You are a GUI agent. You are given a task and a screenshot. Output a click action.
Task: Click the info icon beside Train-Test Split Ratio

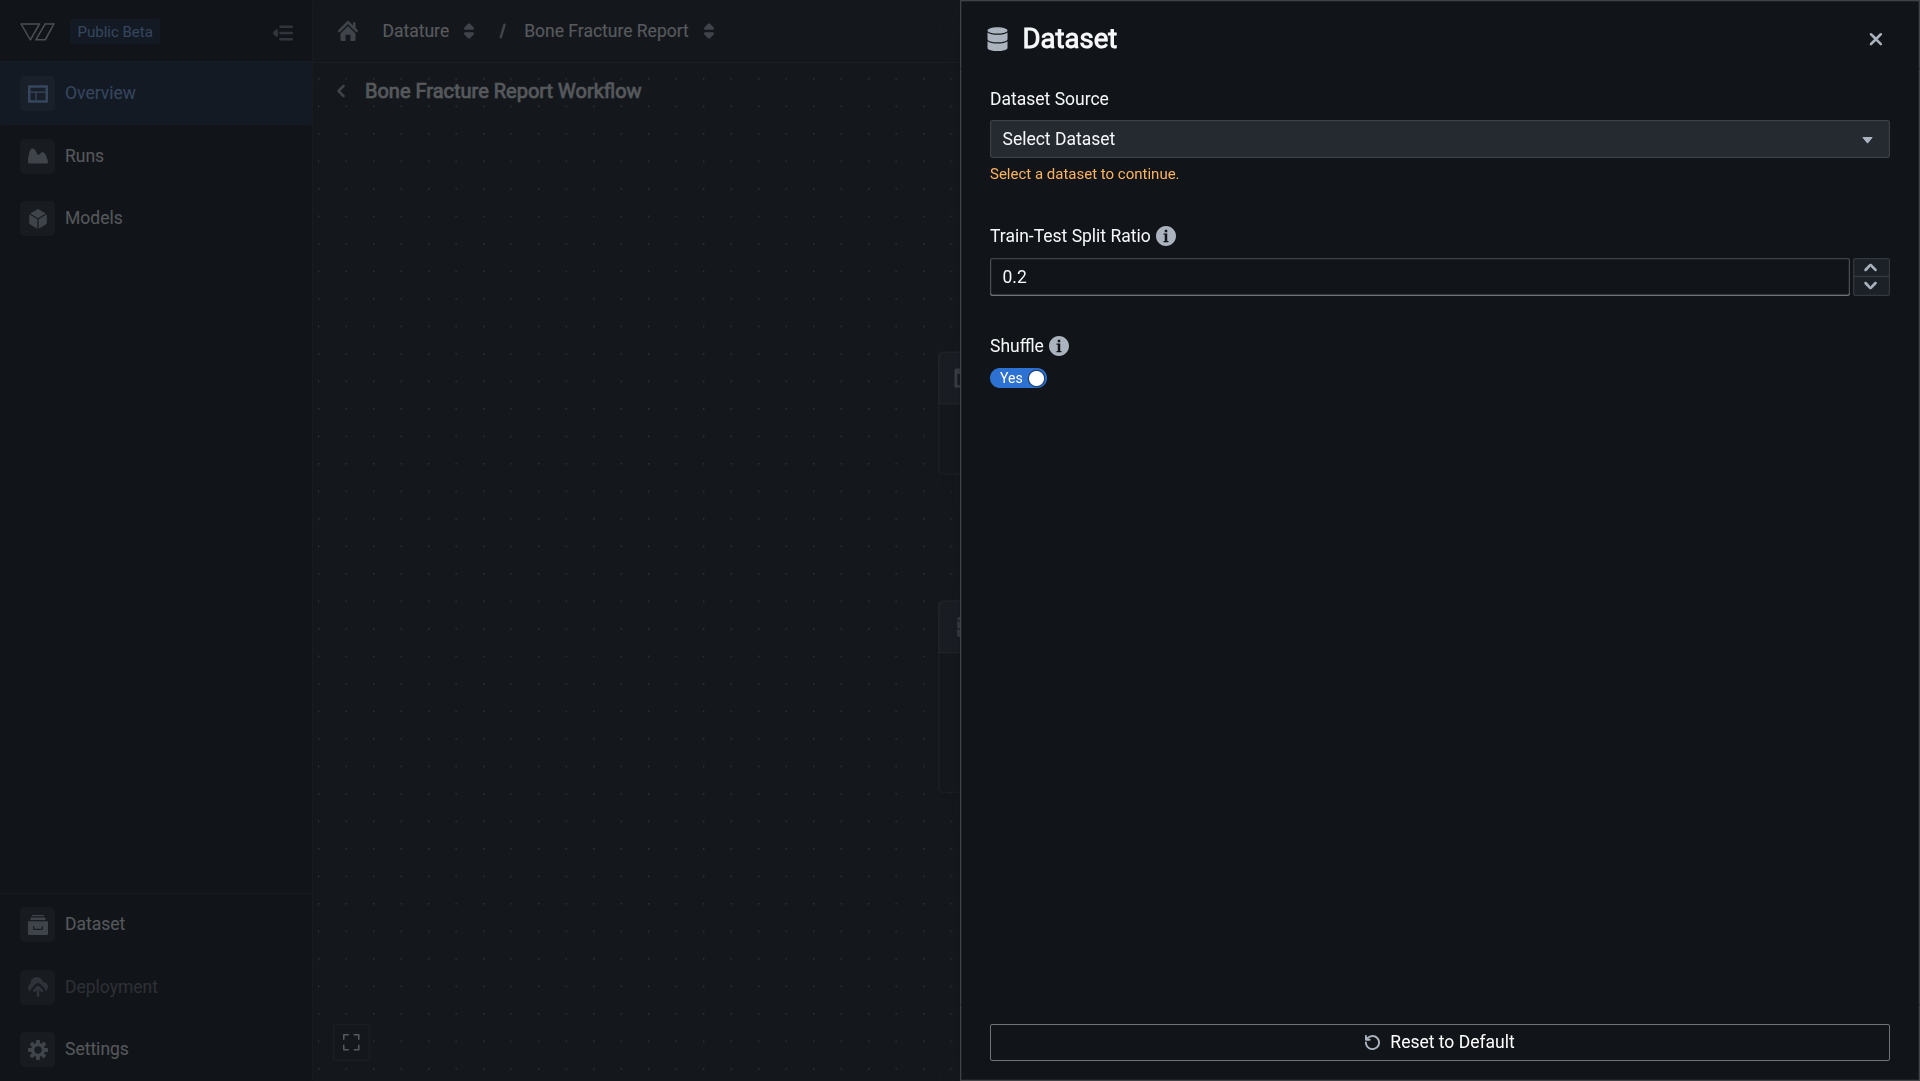[x=1165, y=236]
